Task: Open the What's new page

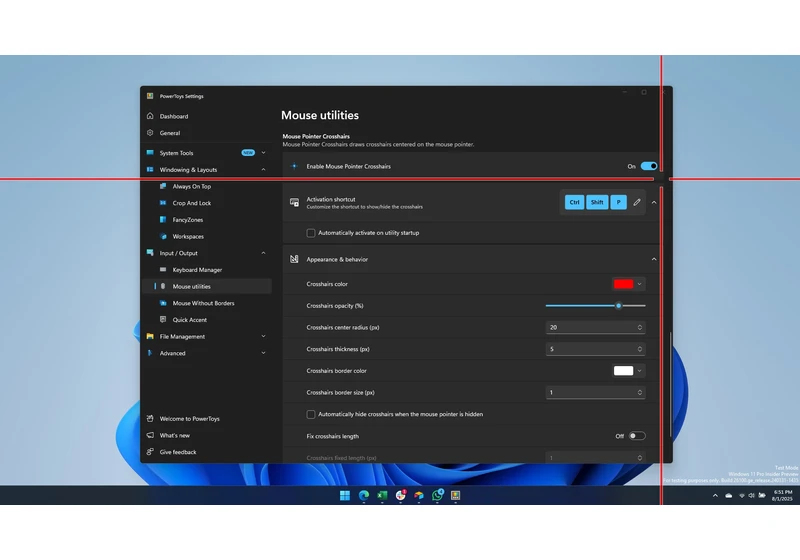Action: click(x=174, y=436)
